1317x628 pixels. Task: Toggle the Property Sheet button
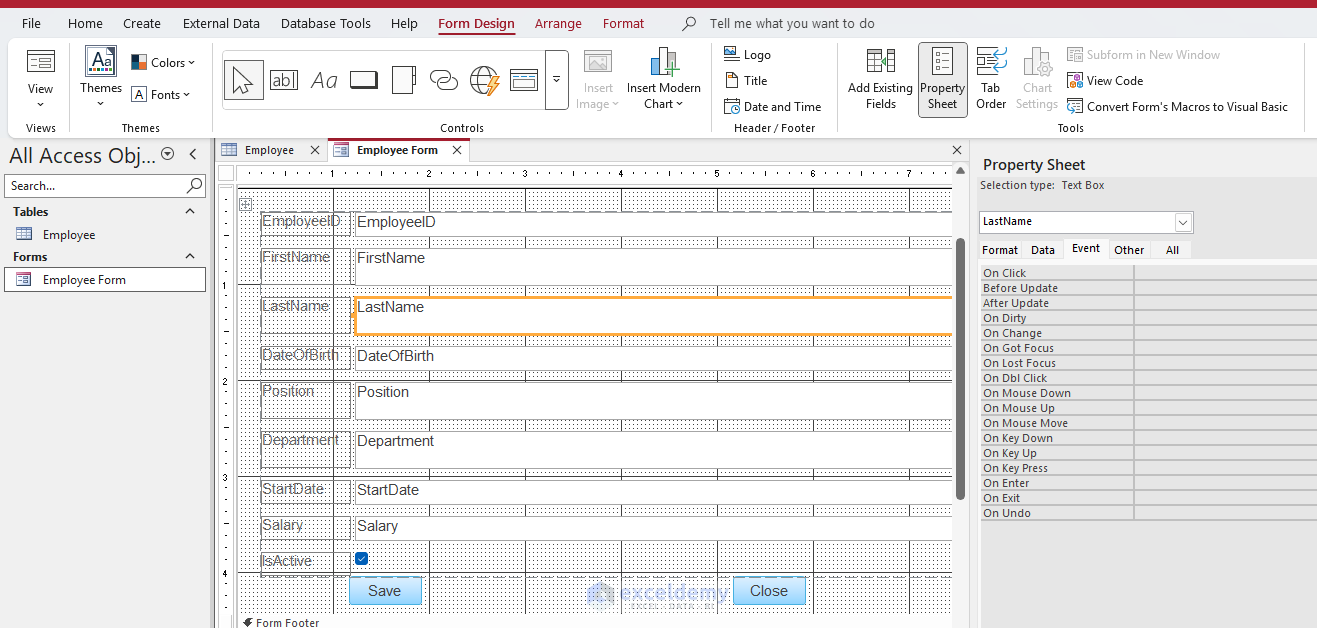(x=943, y=79)
